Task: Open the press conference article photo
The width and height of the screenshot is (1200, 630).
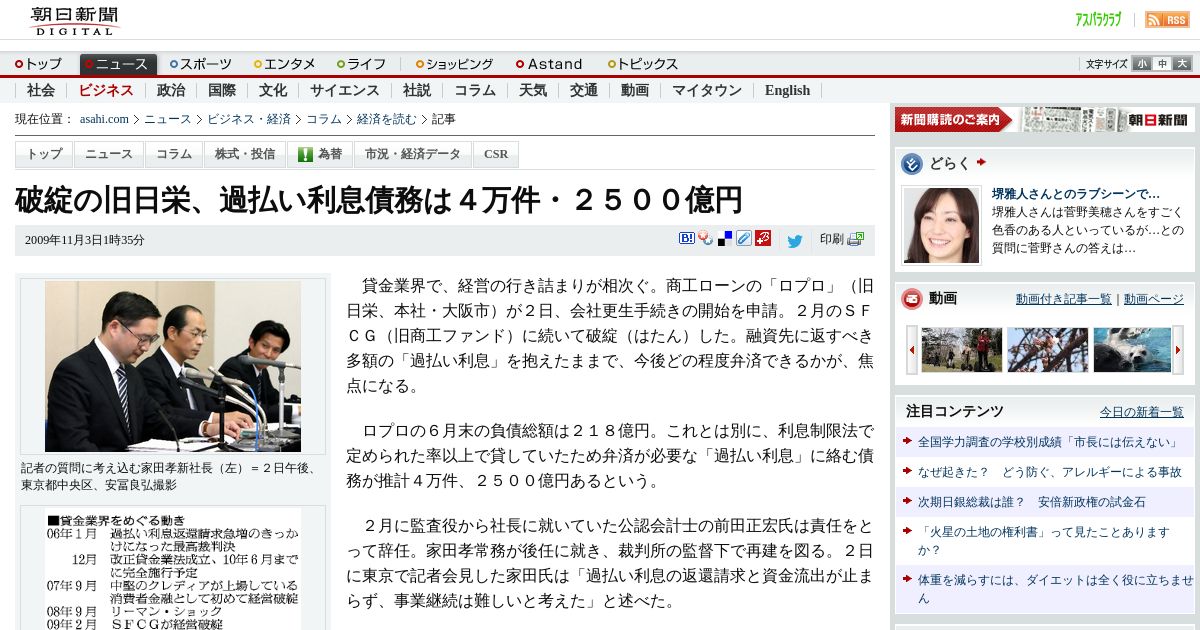Action: pyautogui.click(x=173, y=366)
